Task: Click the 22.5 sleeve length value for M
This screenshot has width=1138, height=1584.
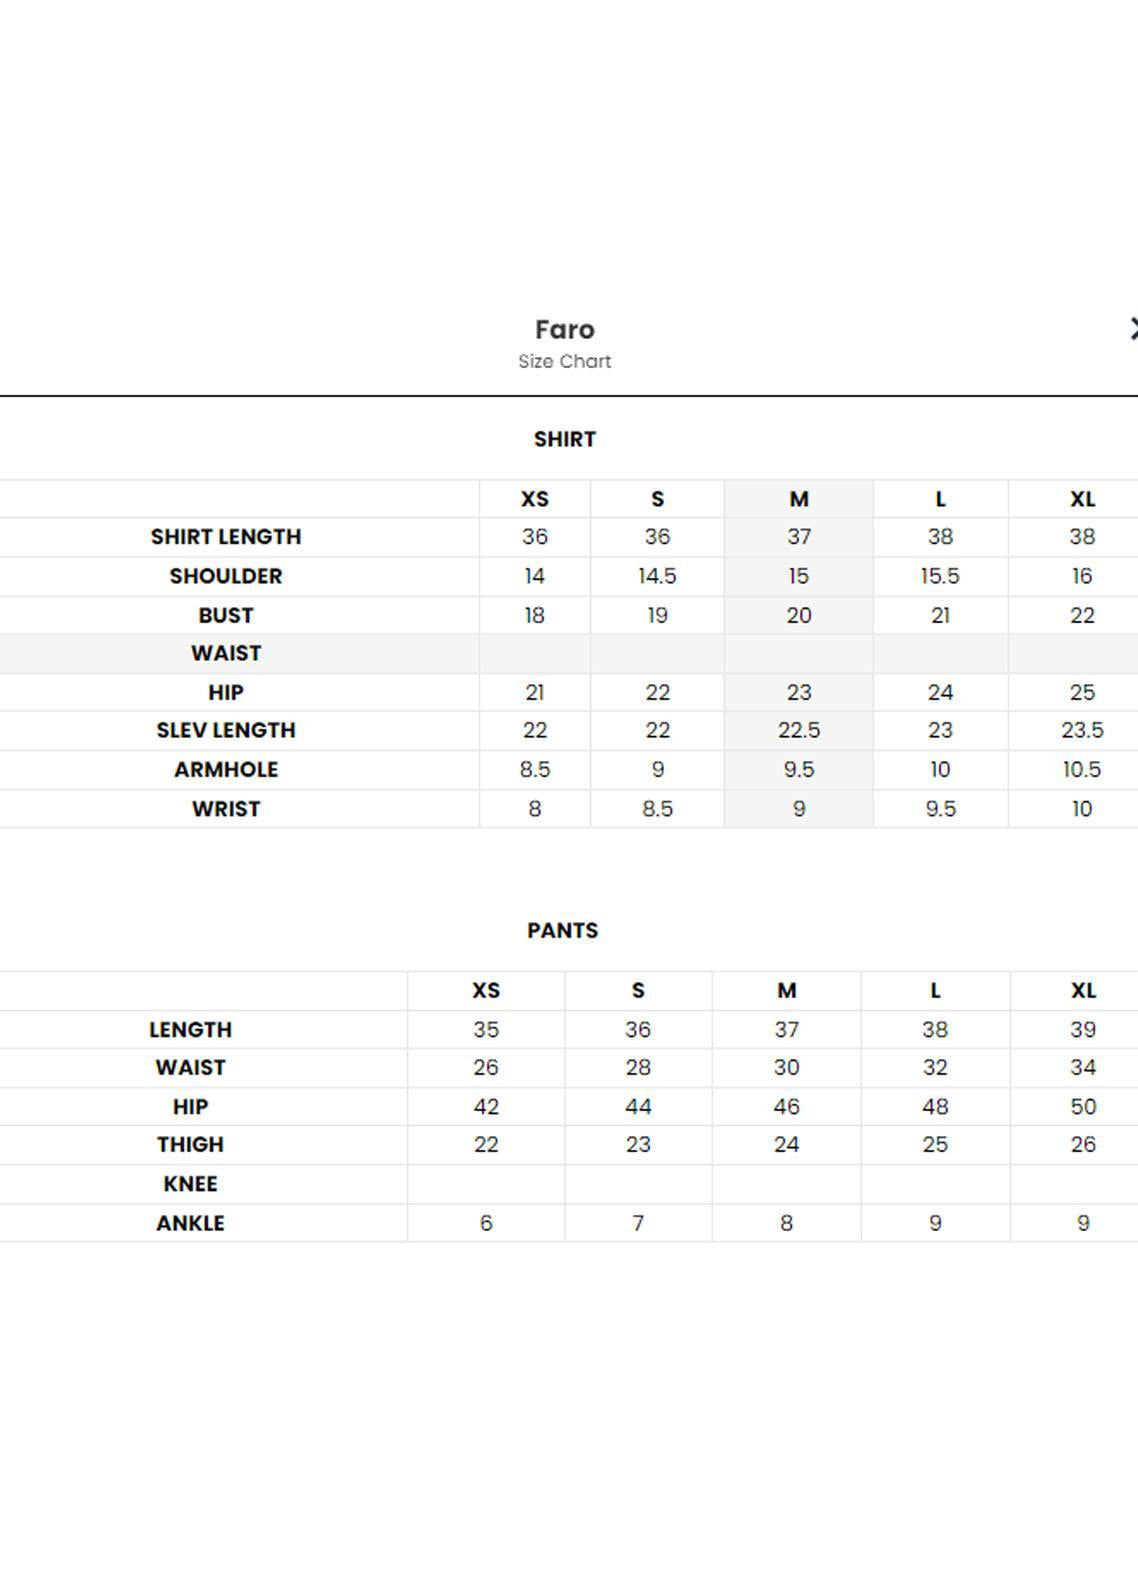Action: (799, 731)
